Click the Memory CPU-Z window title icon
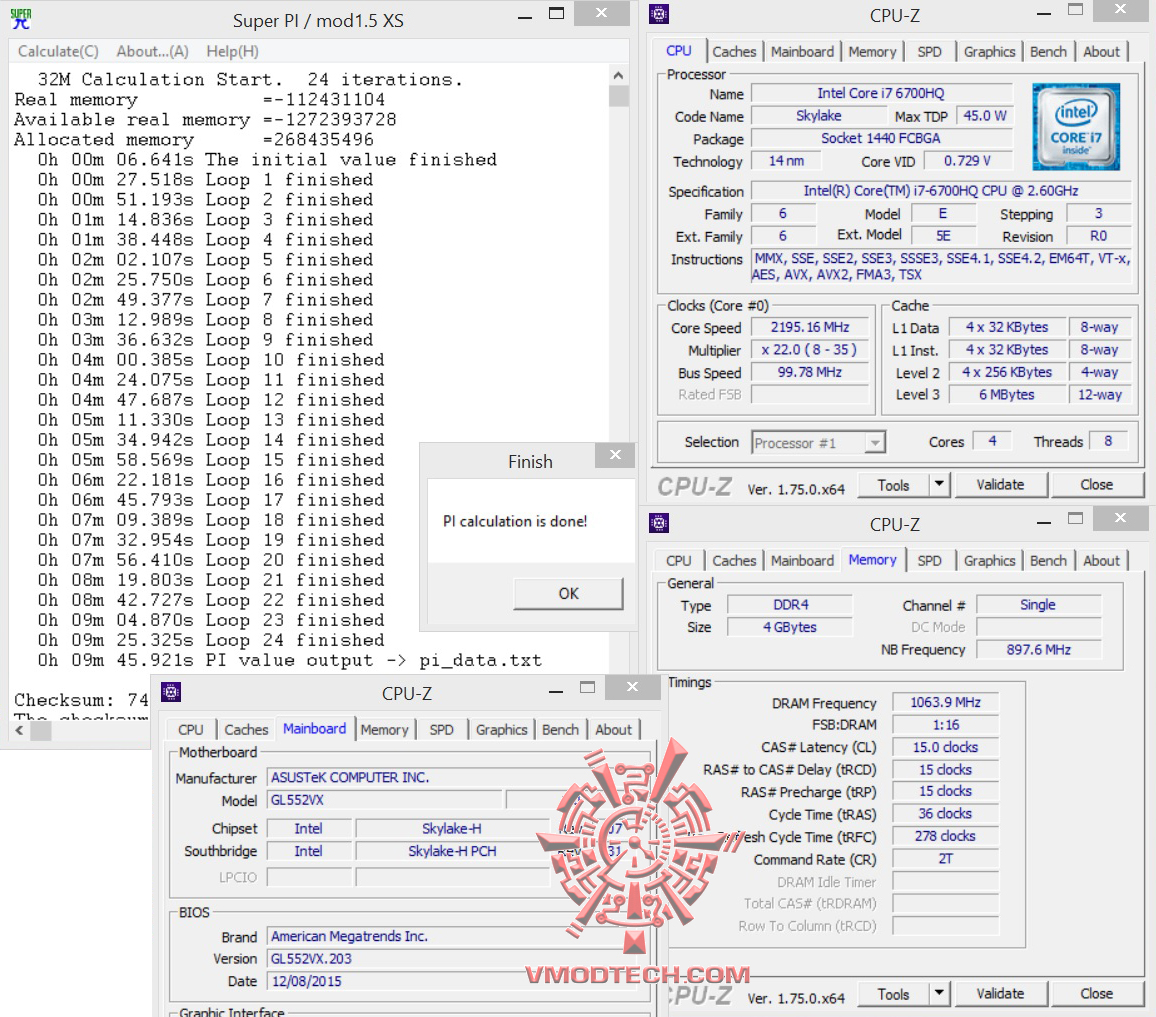This screenshot has height=1017, width=1156. click(x=659, y=523)
